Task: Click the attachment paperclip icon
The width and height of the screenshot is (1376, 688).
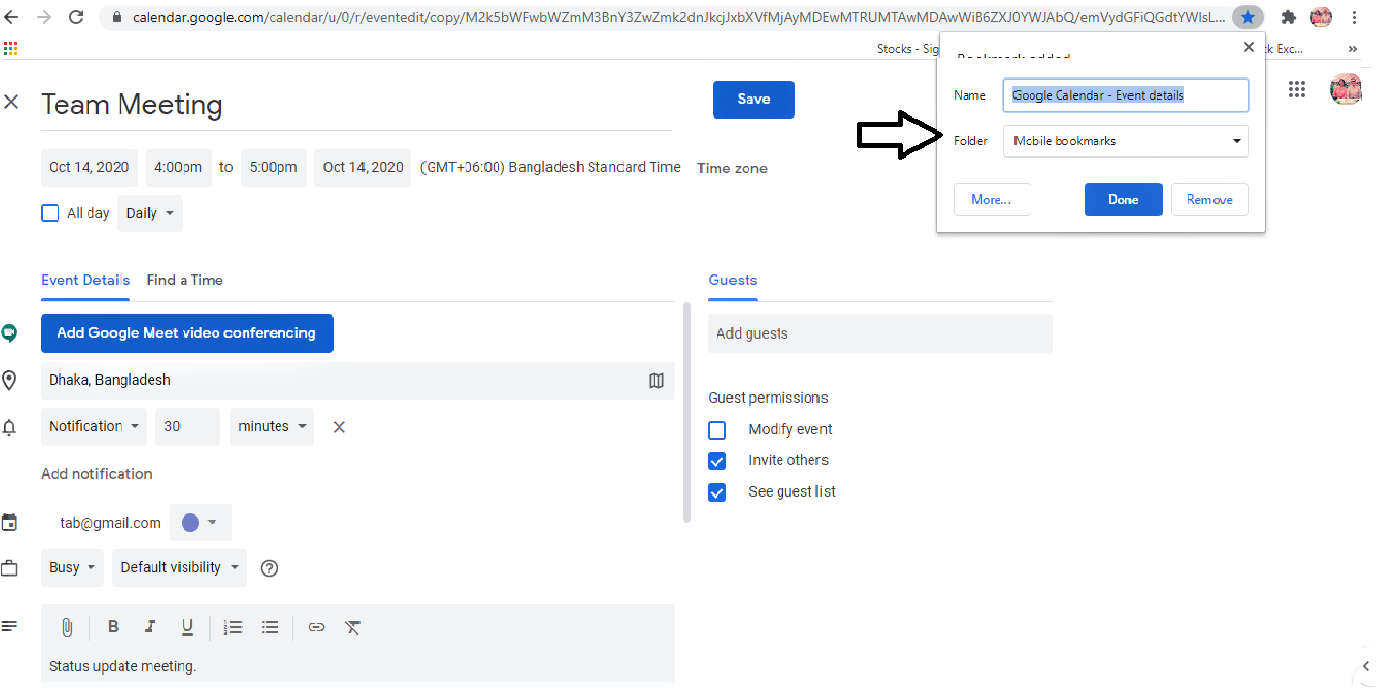Action: (x=67, y=627)
